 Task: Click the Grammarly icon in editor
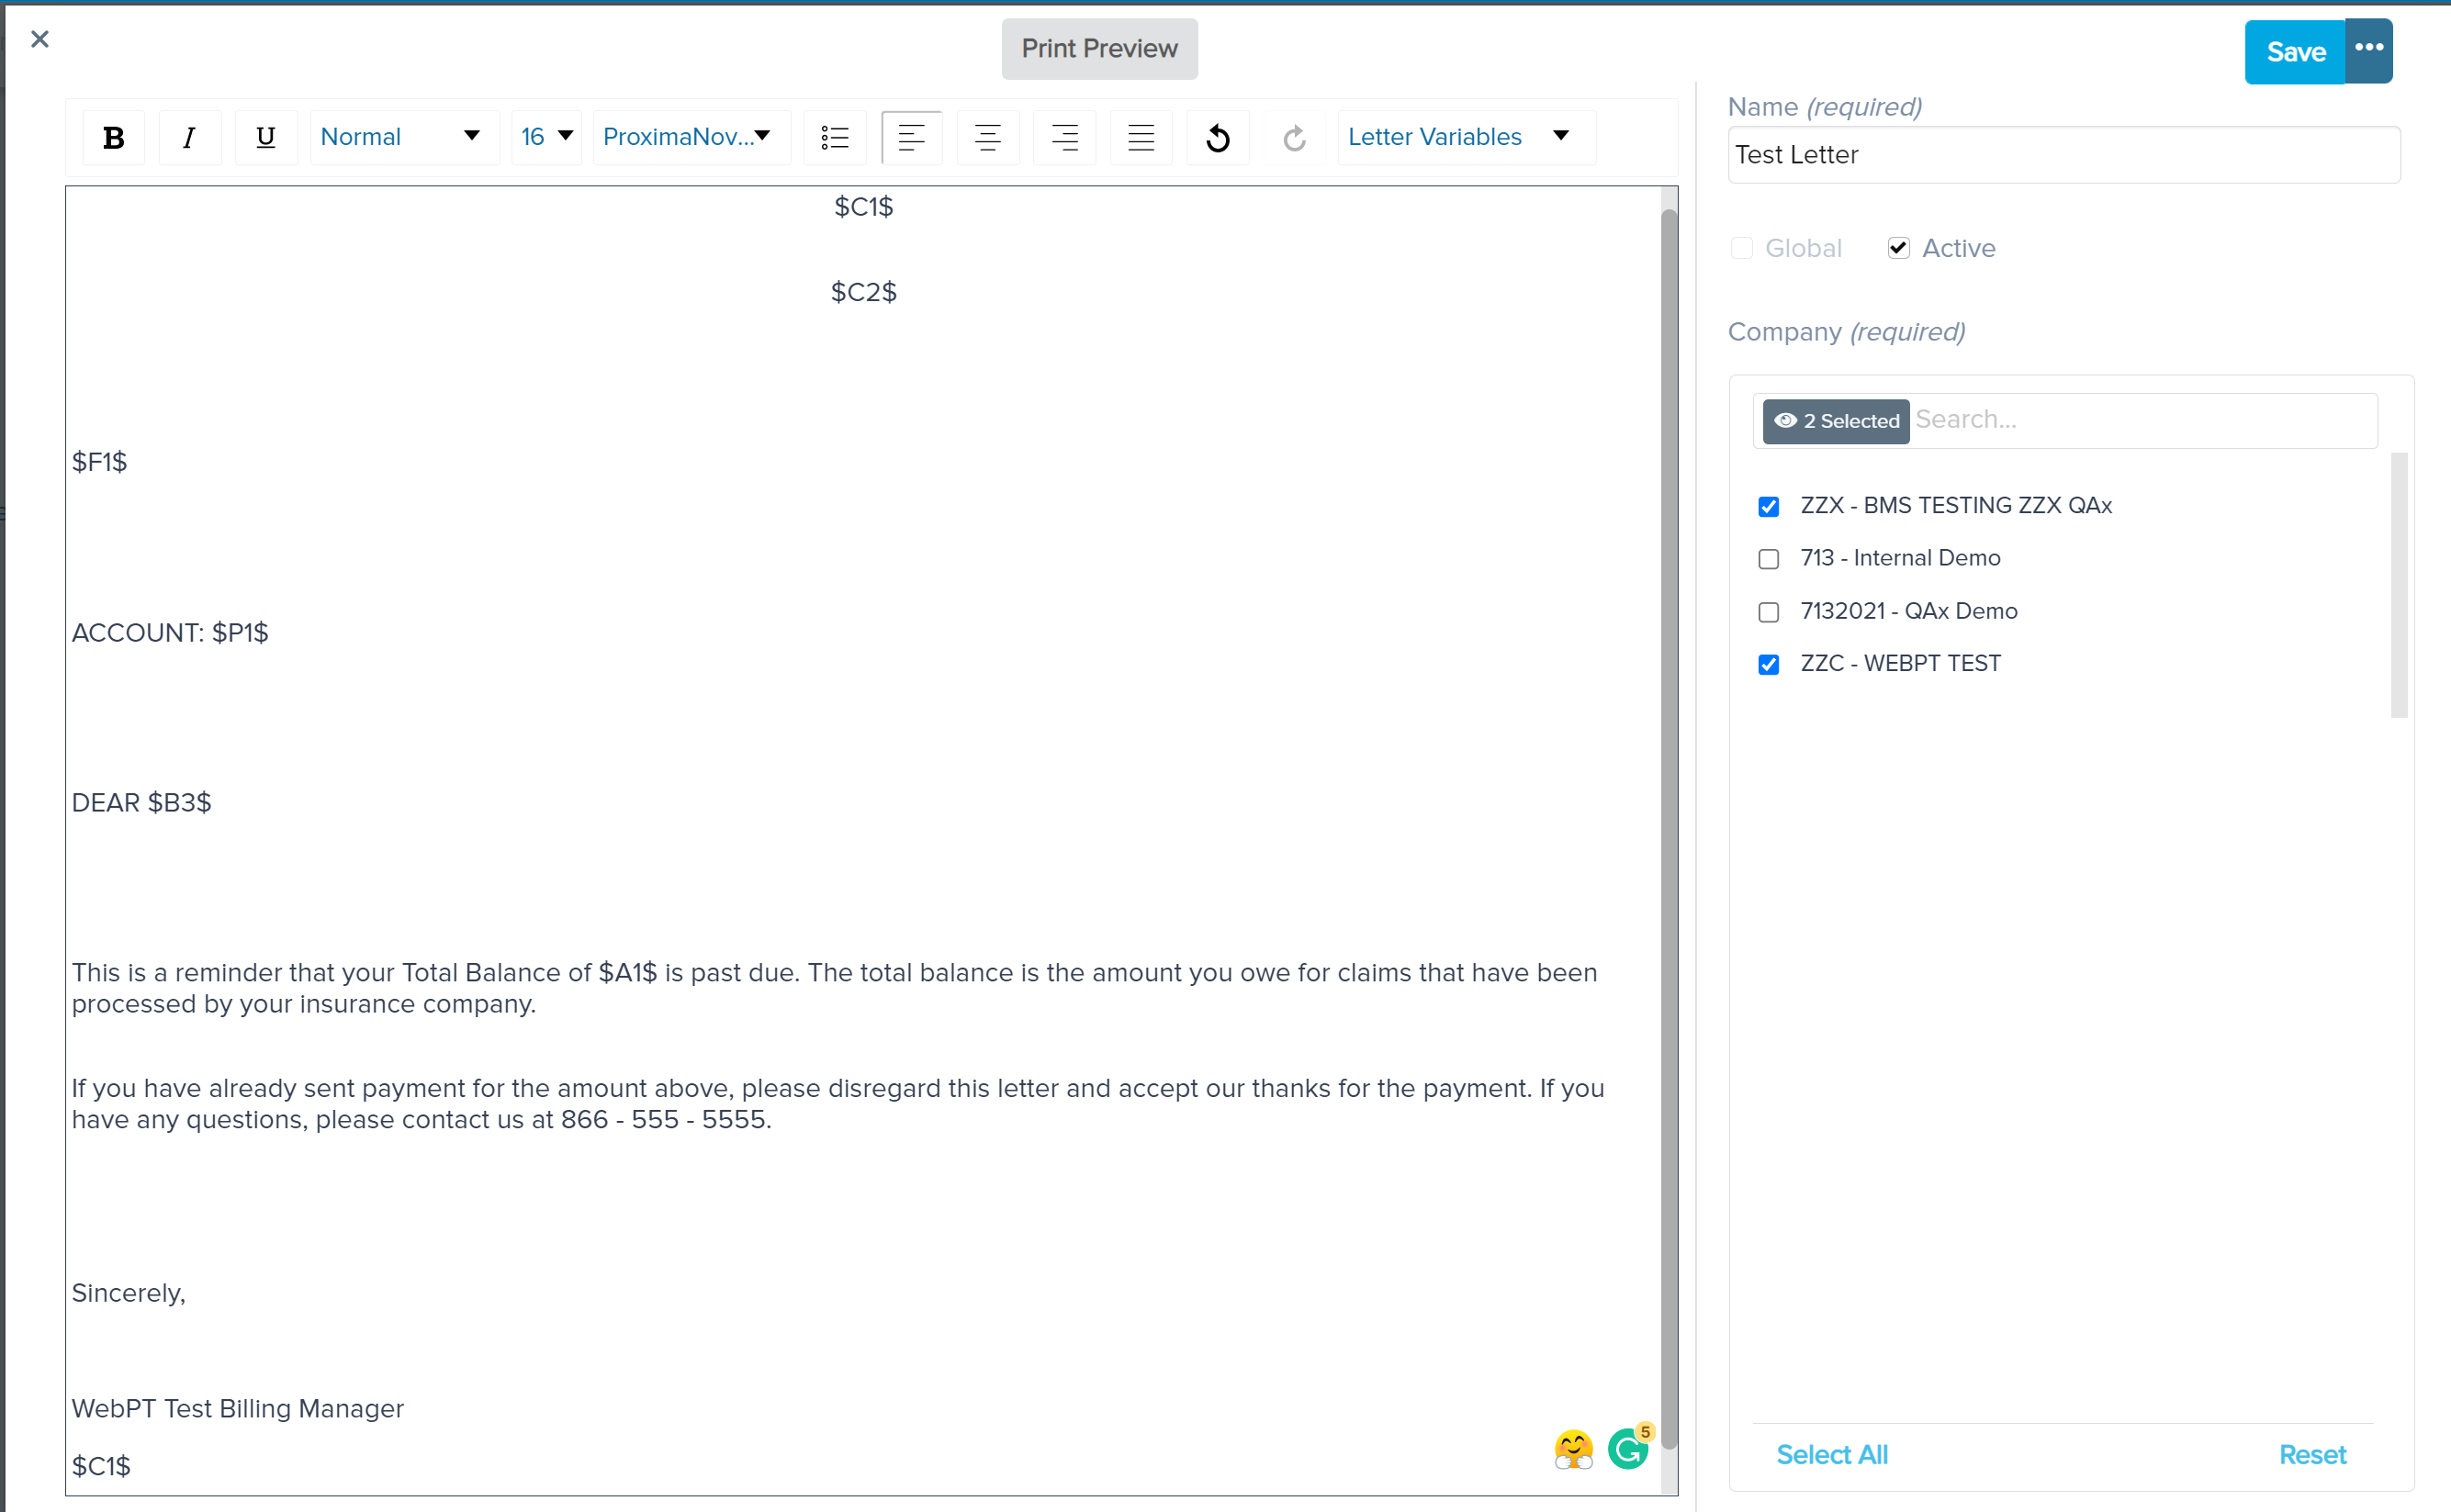point(1629,1447)
